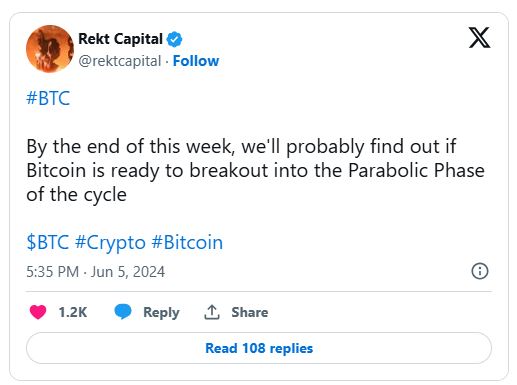517x385 pixels.
Task: Click the tweet body text about Parabolic Phase
Action: [x=255, y=171]
